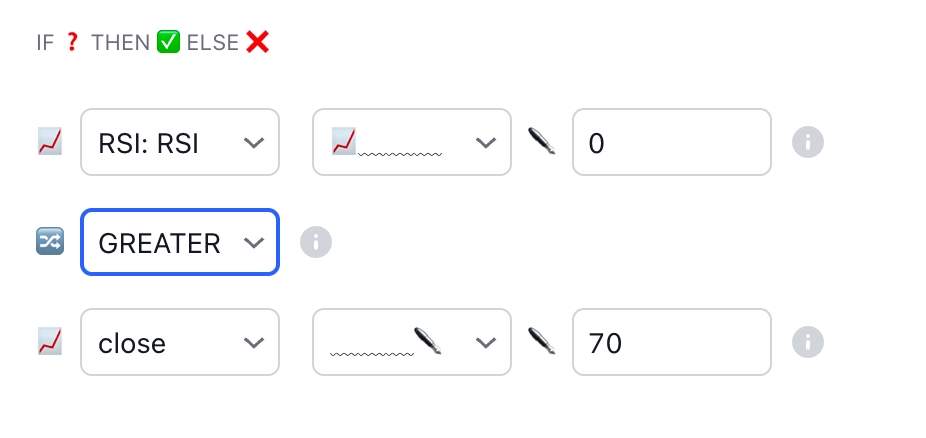Show info next to GREATER dropdown
Viewport: 926px width, 438px height.
click(316, 242)
